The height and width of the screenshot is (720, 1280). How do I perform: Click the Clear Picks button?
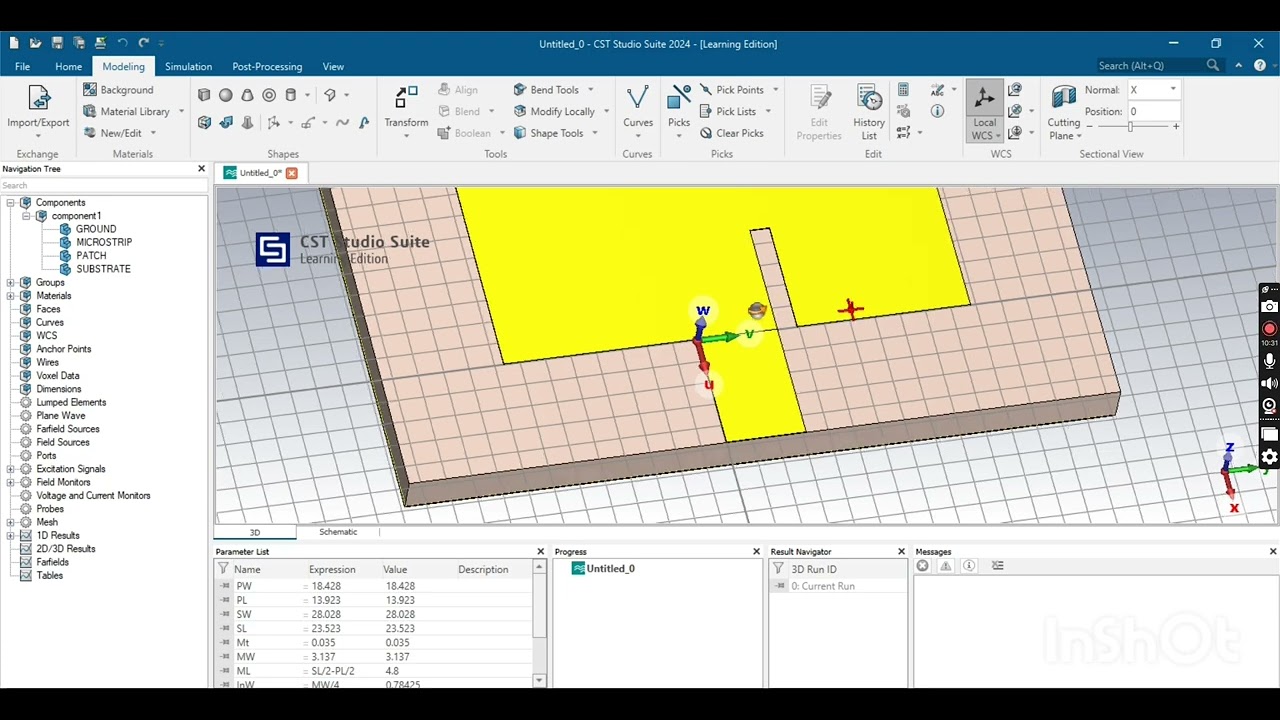point(731,133)
